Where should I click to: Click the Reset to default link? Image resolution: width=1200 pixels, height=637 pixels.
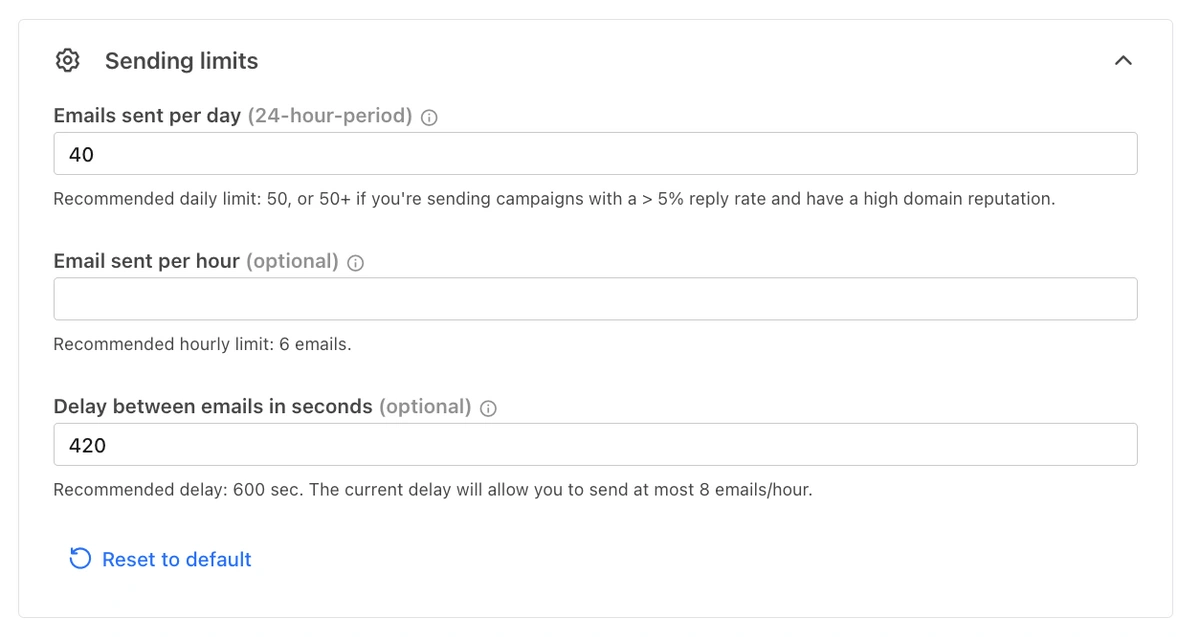pyautogui.click(x=176, y=559)
